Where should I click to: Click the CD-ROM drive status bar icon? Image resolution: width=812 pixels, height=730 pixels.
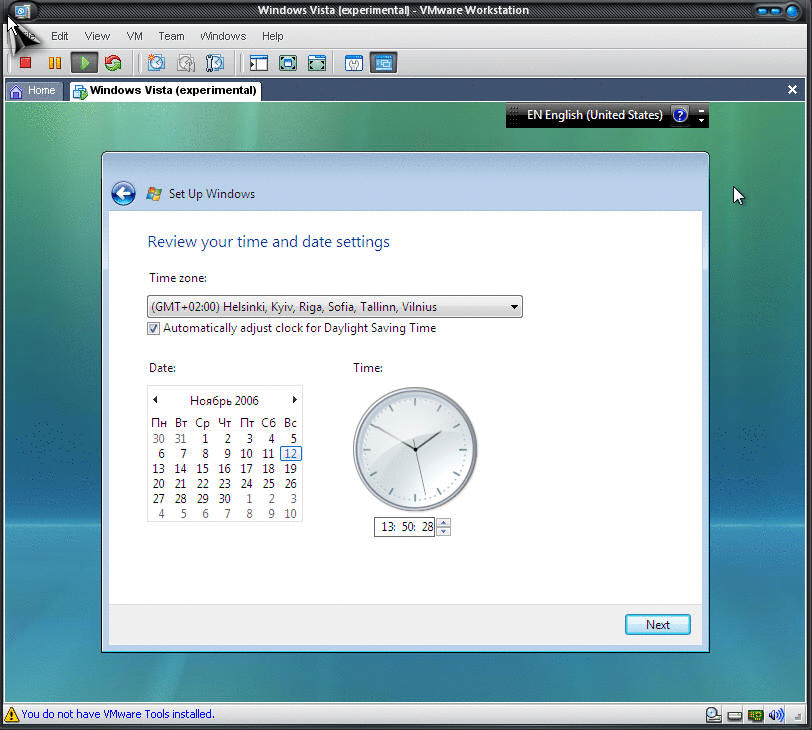714,715
